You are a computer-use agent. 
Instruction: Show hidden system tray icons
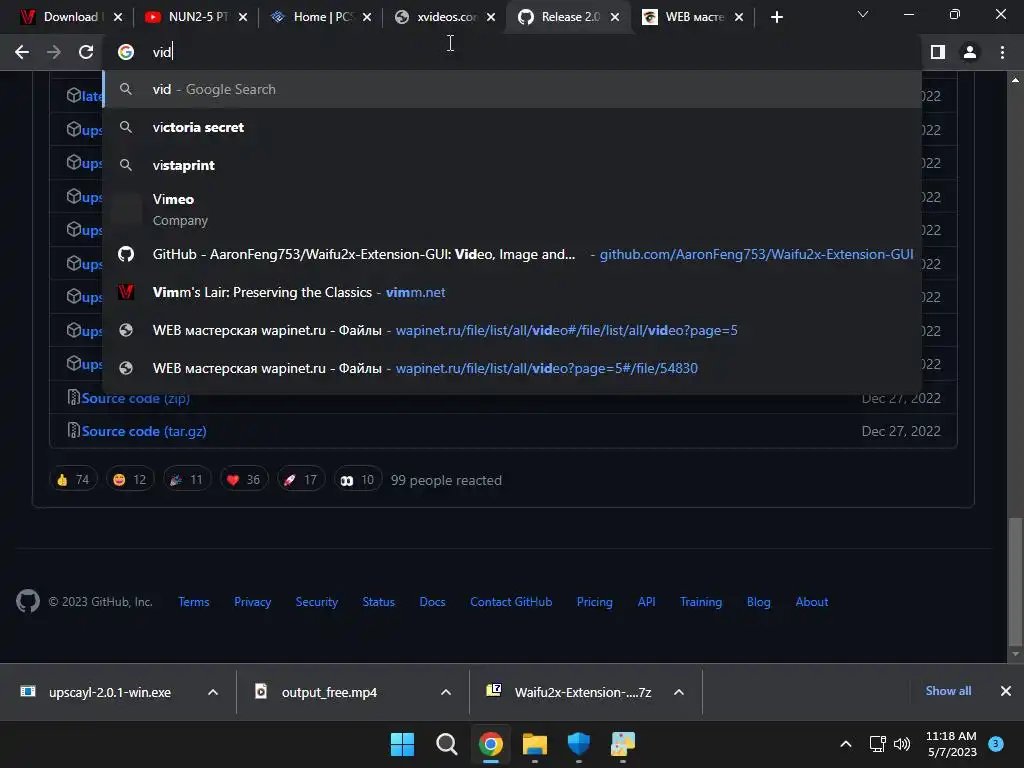(x=846, y=744)
